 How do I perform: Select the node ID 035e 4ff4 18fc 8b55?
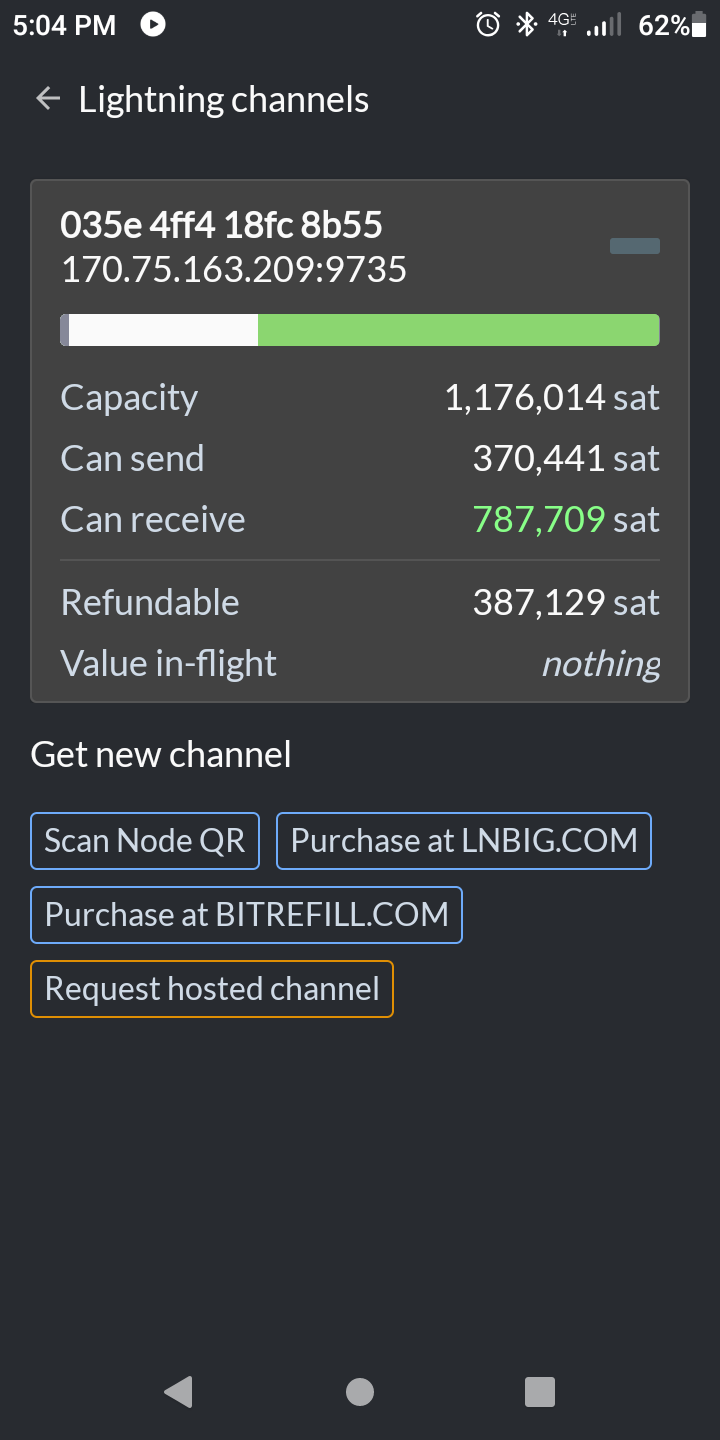(x=221, y=225)
